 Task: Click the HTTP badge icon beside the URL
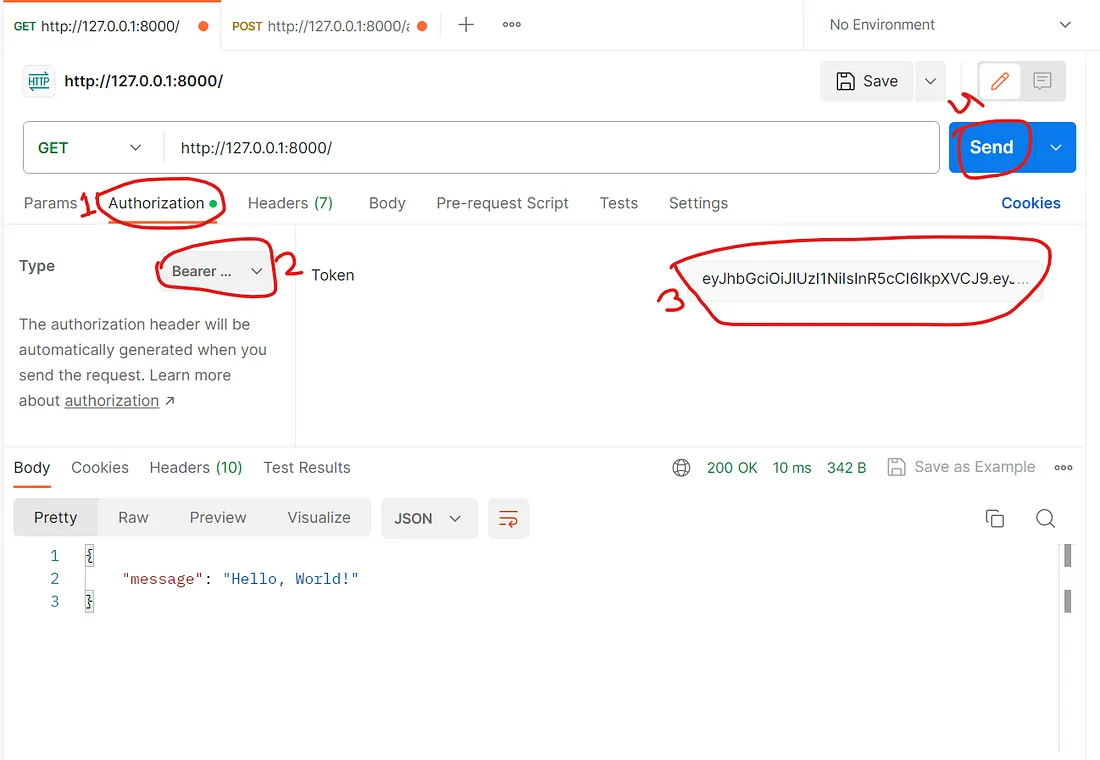pyautogui.click(x=38, y=81)
